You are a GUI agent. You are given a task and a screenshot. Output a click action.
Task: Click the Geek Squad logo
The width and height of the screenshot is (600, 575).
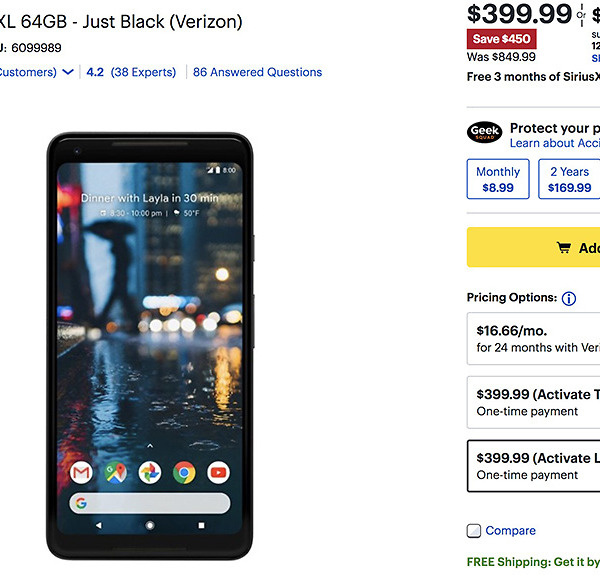[x=484, y=133]
